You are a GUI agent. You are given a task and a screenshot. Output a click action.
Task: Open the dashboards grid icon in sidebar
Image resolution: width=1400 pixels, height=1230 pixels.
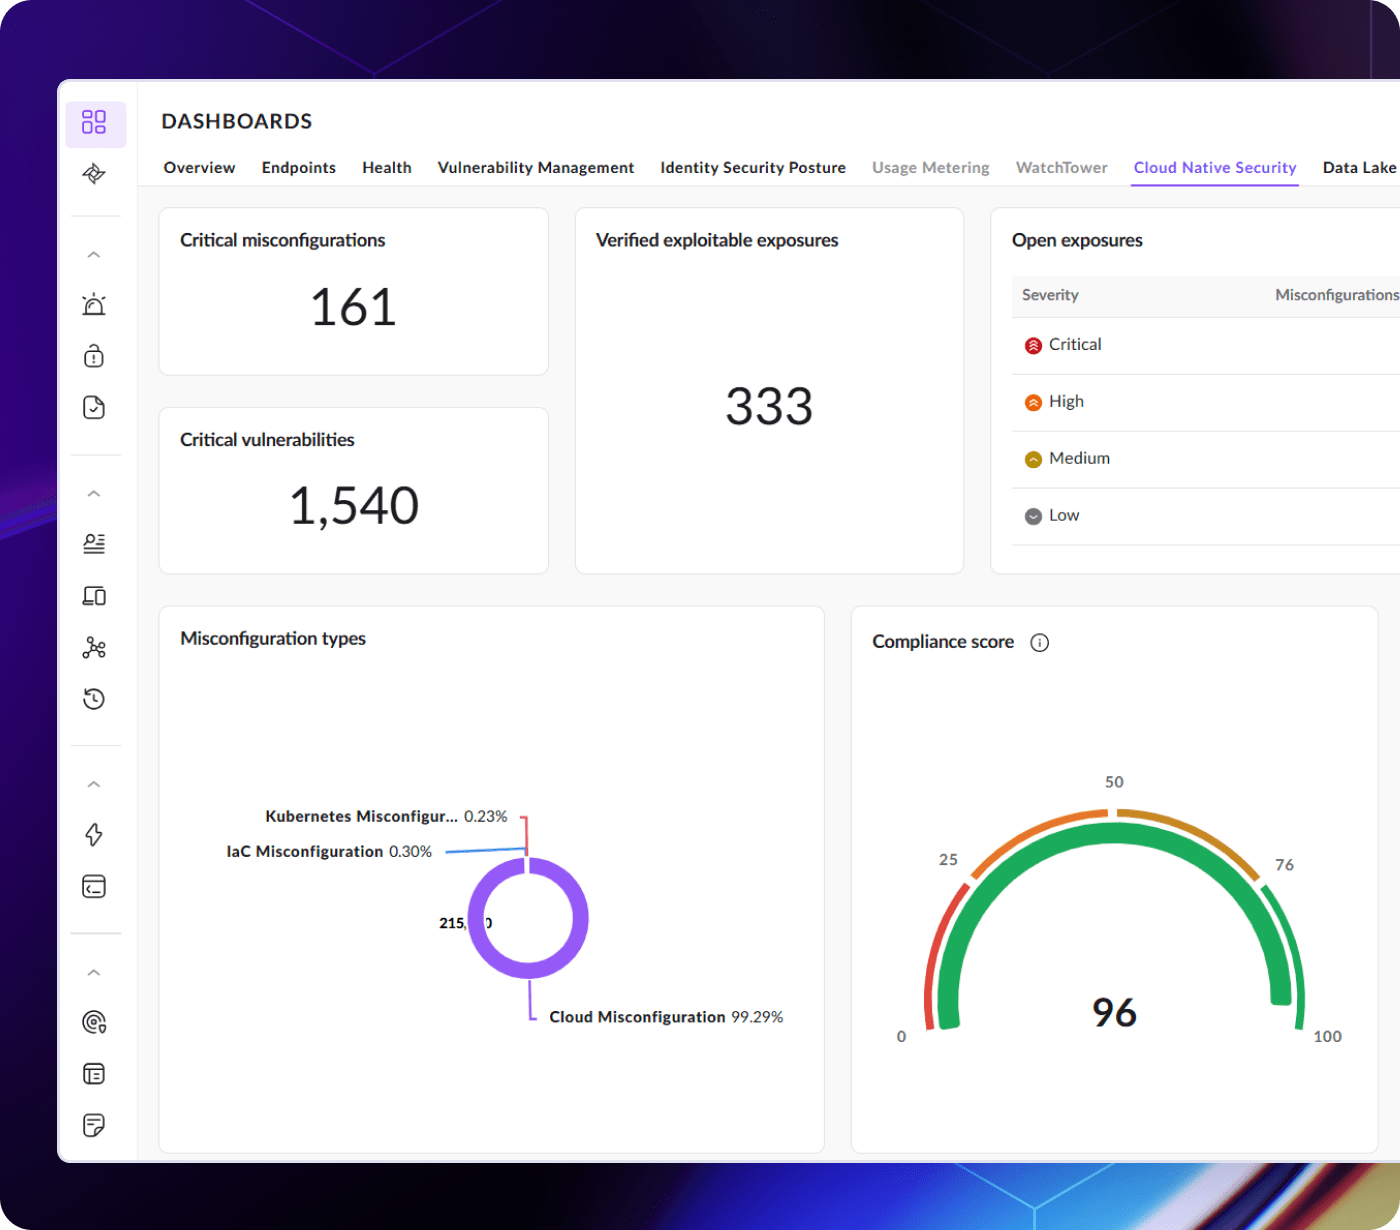(94, 122)
